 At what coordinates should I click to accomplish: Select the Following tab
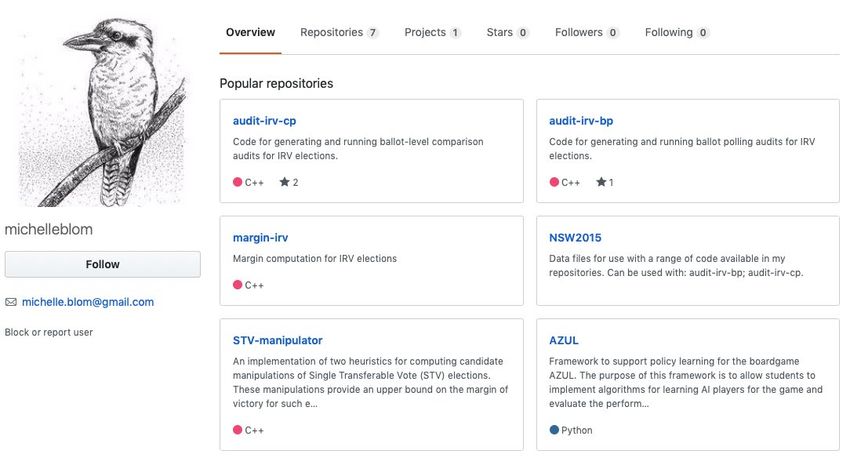(x=677, y=33)
